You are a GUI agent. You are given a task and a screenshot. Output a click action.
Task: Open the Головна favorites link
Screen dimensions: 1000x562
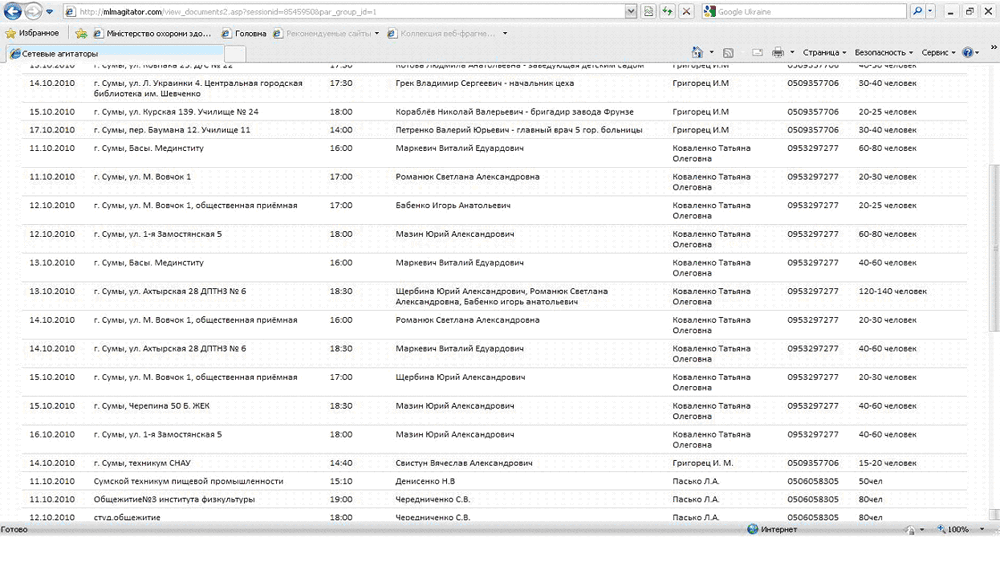click(249, 33)
